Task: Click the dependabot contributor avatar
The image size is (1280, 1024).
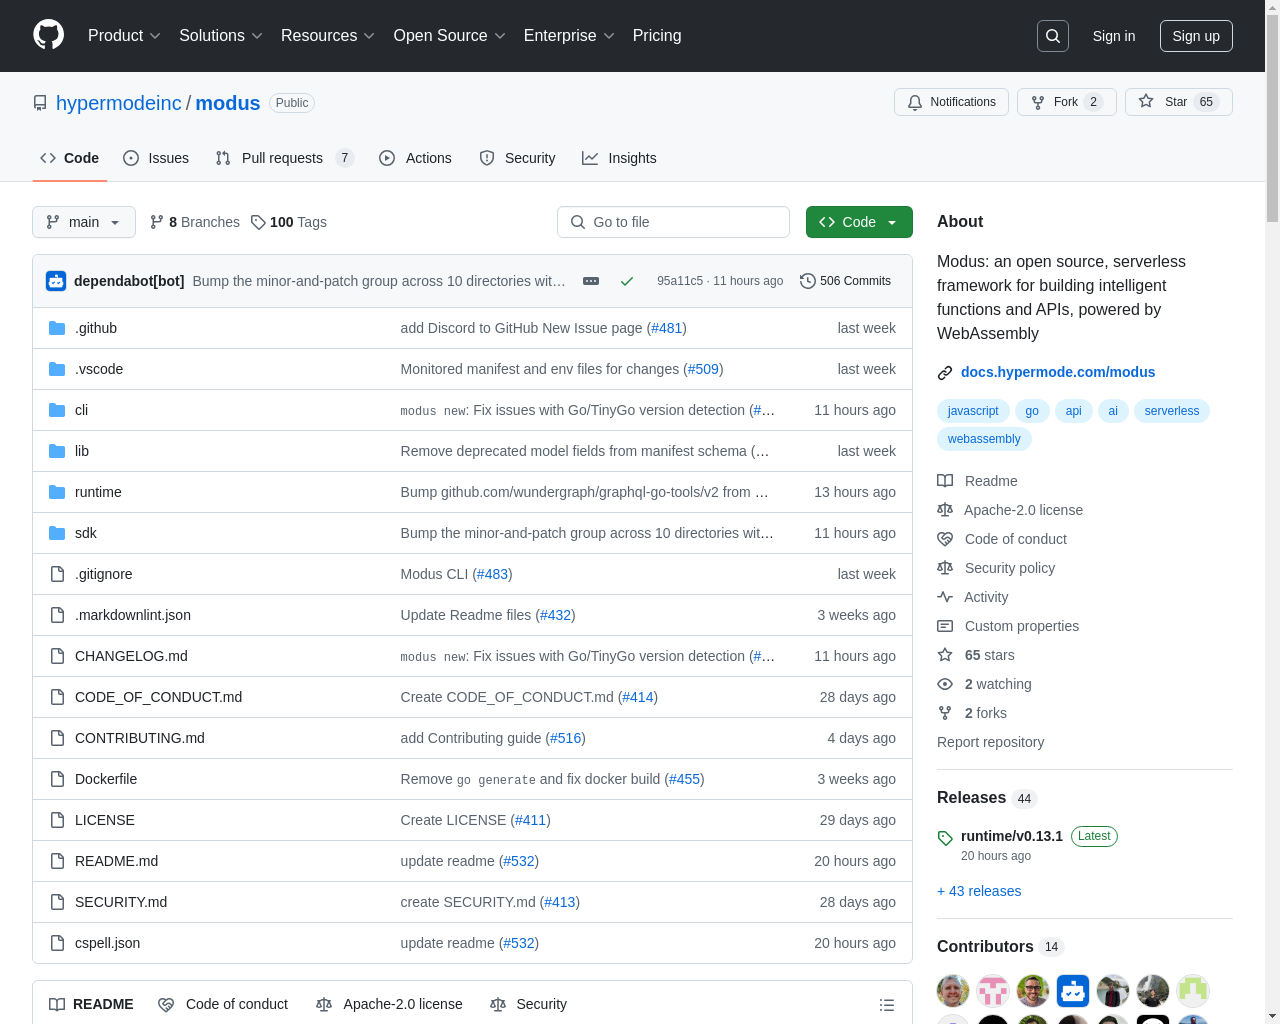Action: (x=1073, y=991)
